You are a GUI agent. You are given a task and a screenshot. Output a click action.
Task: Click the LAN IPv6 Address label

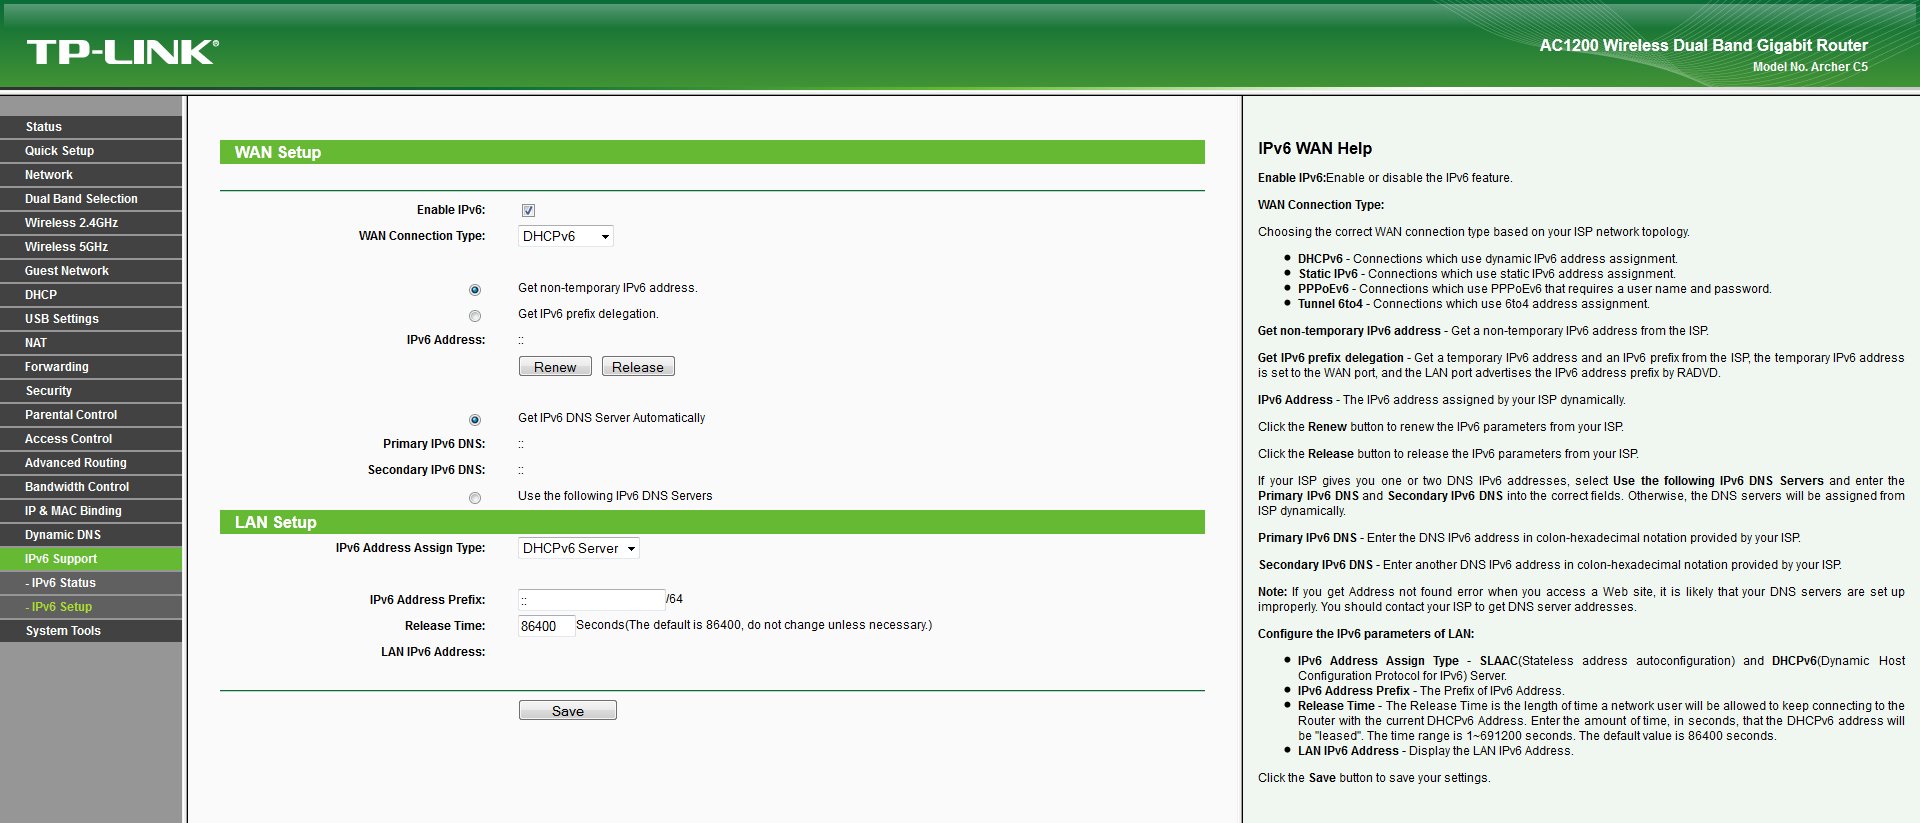433,652
